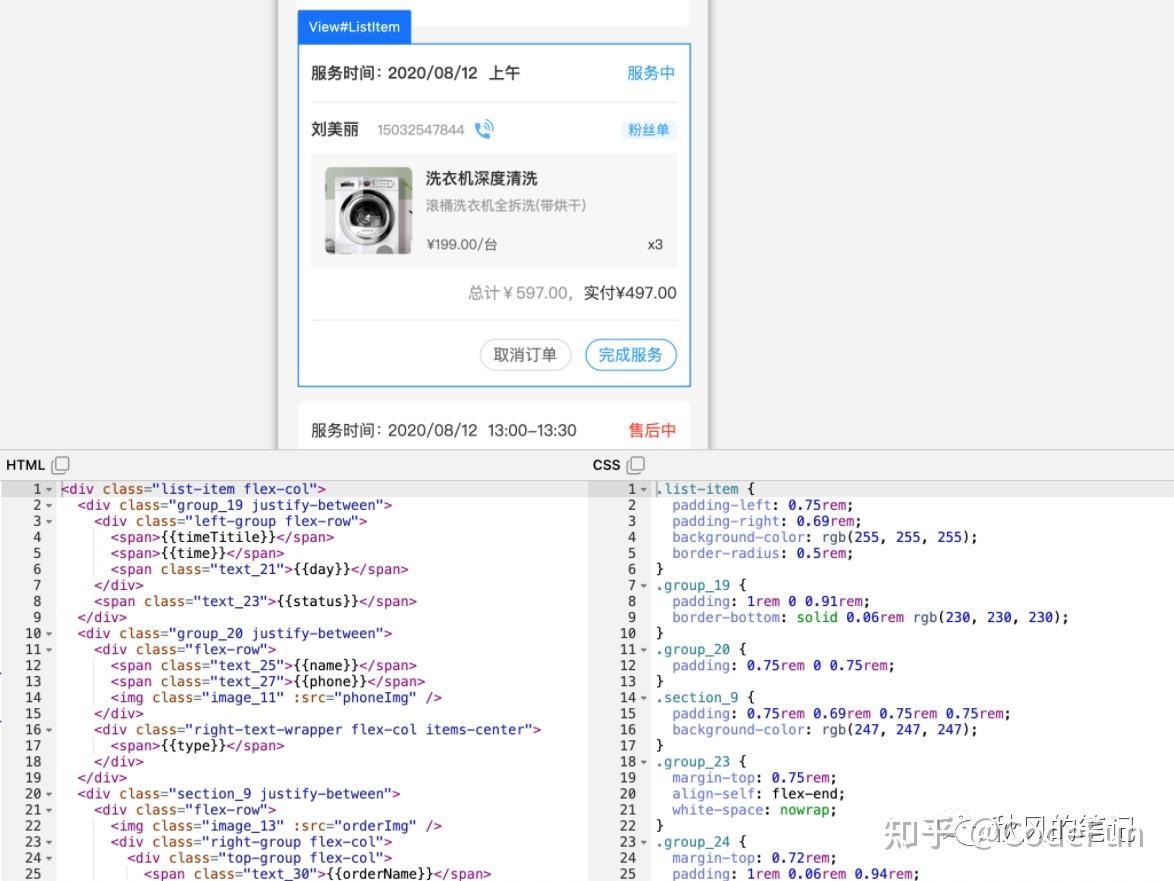Click the blue 服务中 status link
The width and height of the screenshot is (1174, 881).
tap(651, 73)
